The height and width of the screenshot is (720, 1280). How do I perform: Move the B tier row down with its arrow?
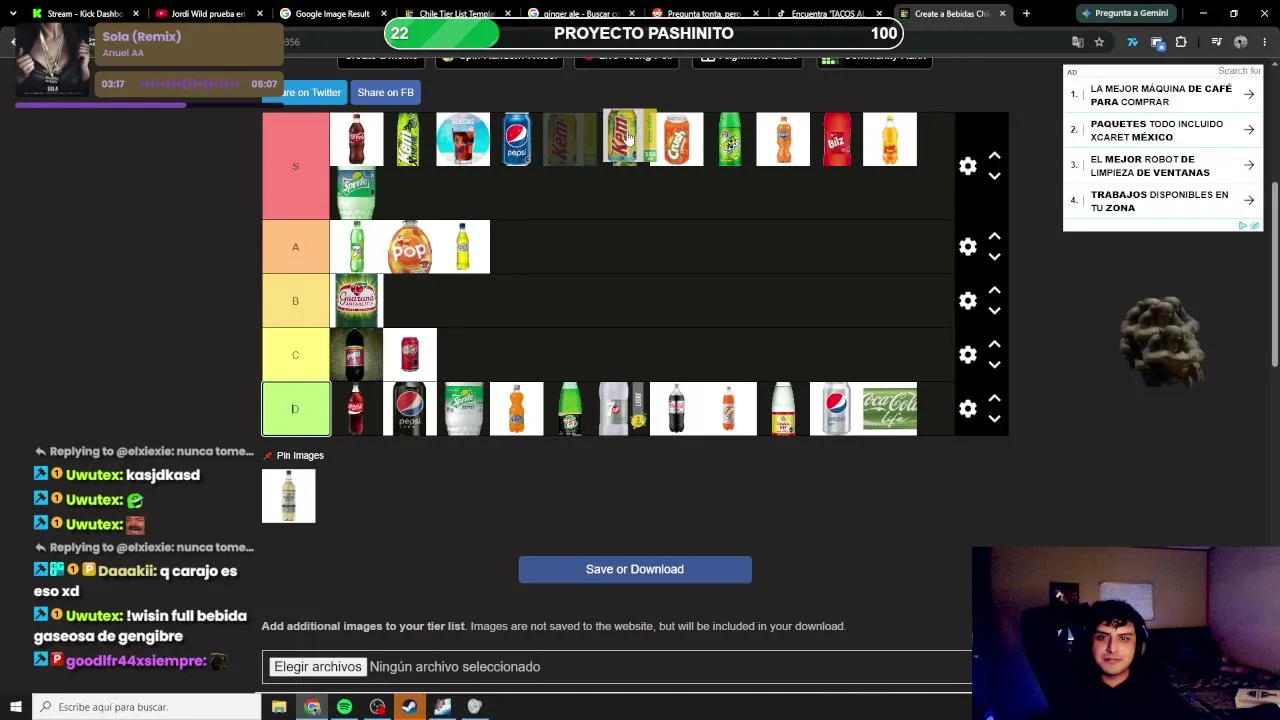point(994,311)
